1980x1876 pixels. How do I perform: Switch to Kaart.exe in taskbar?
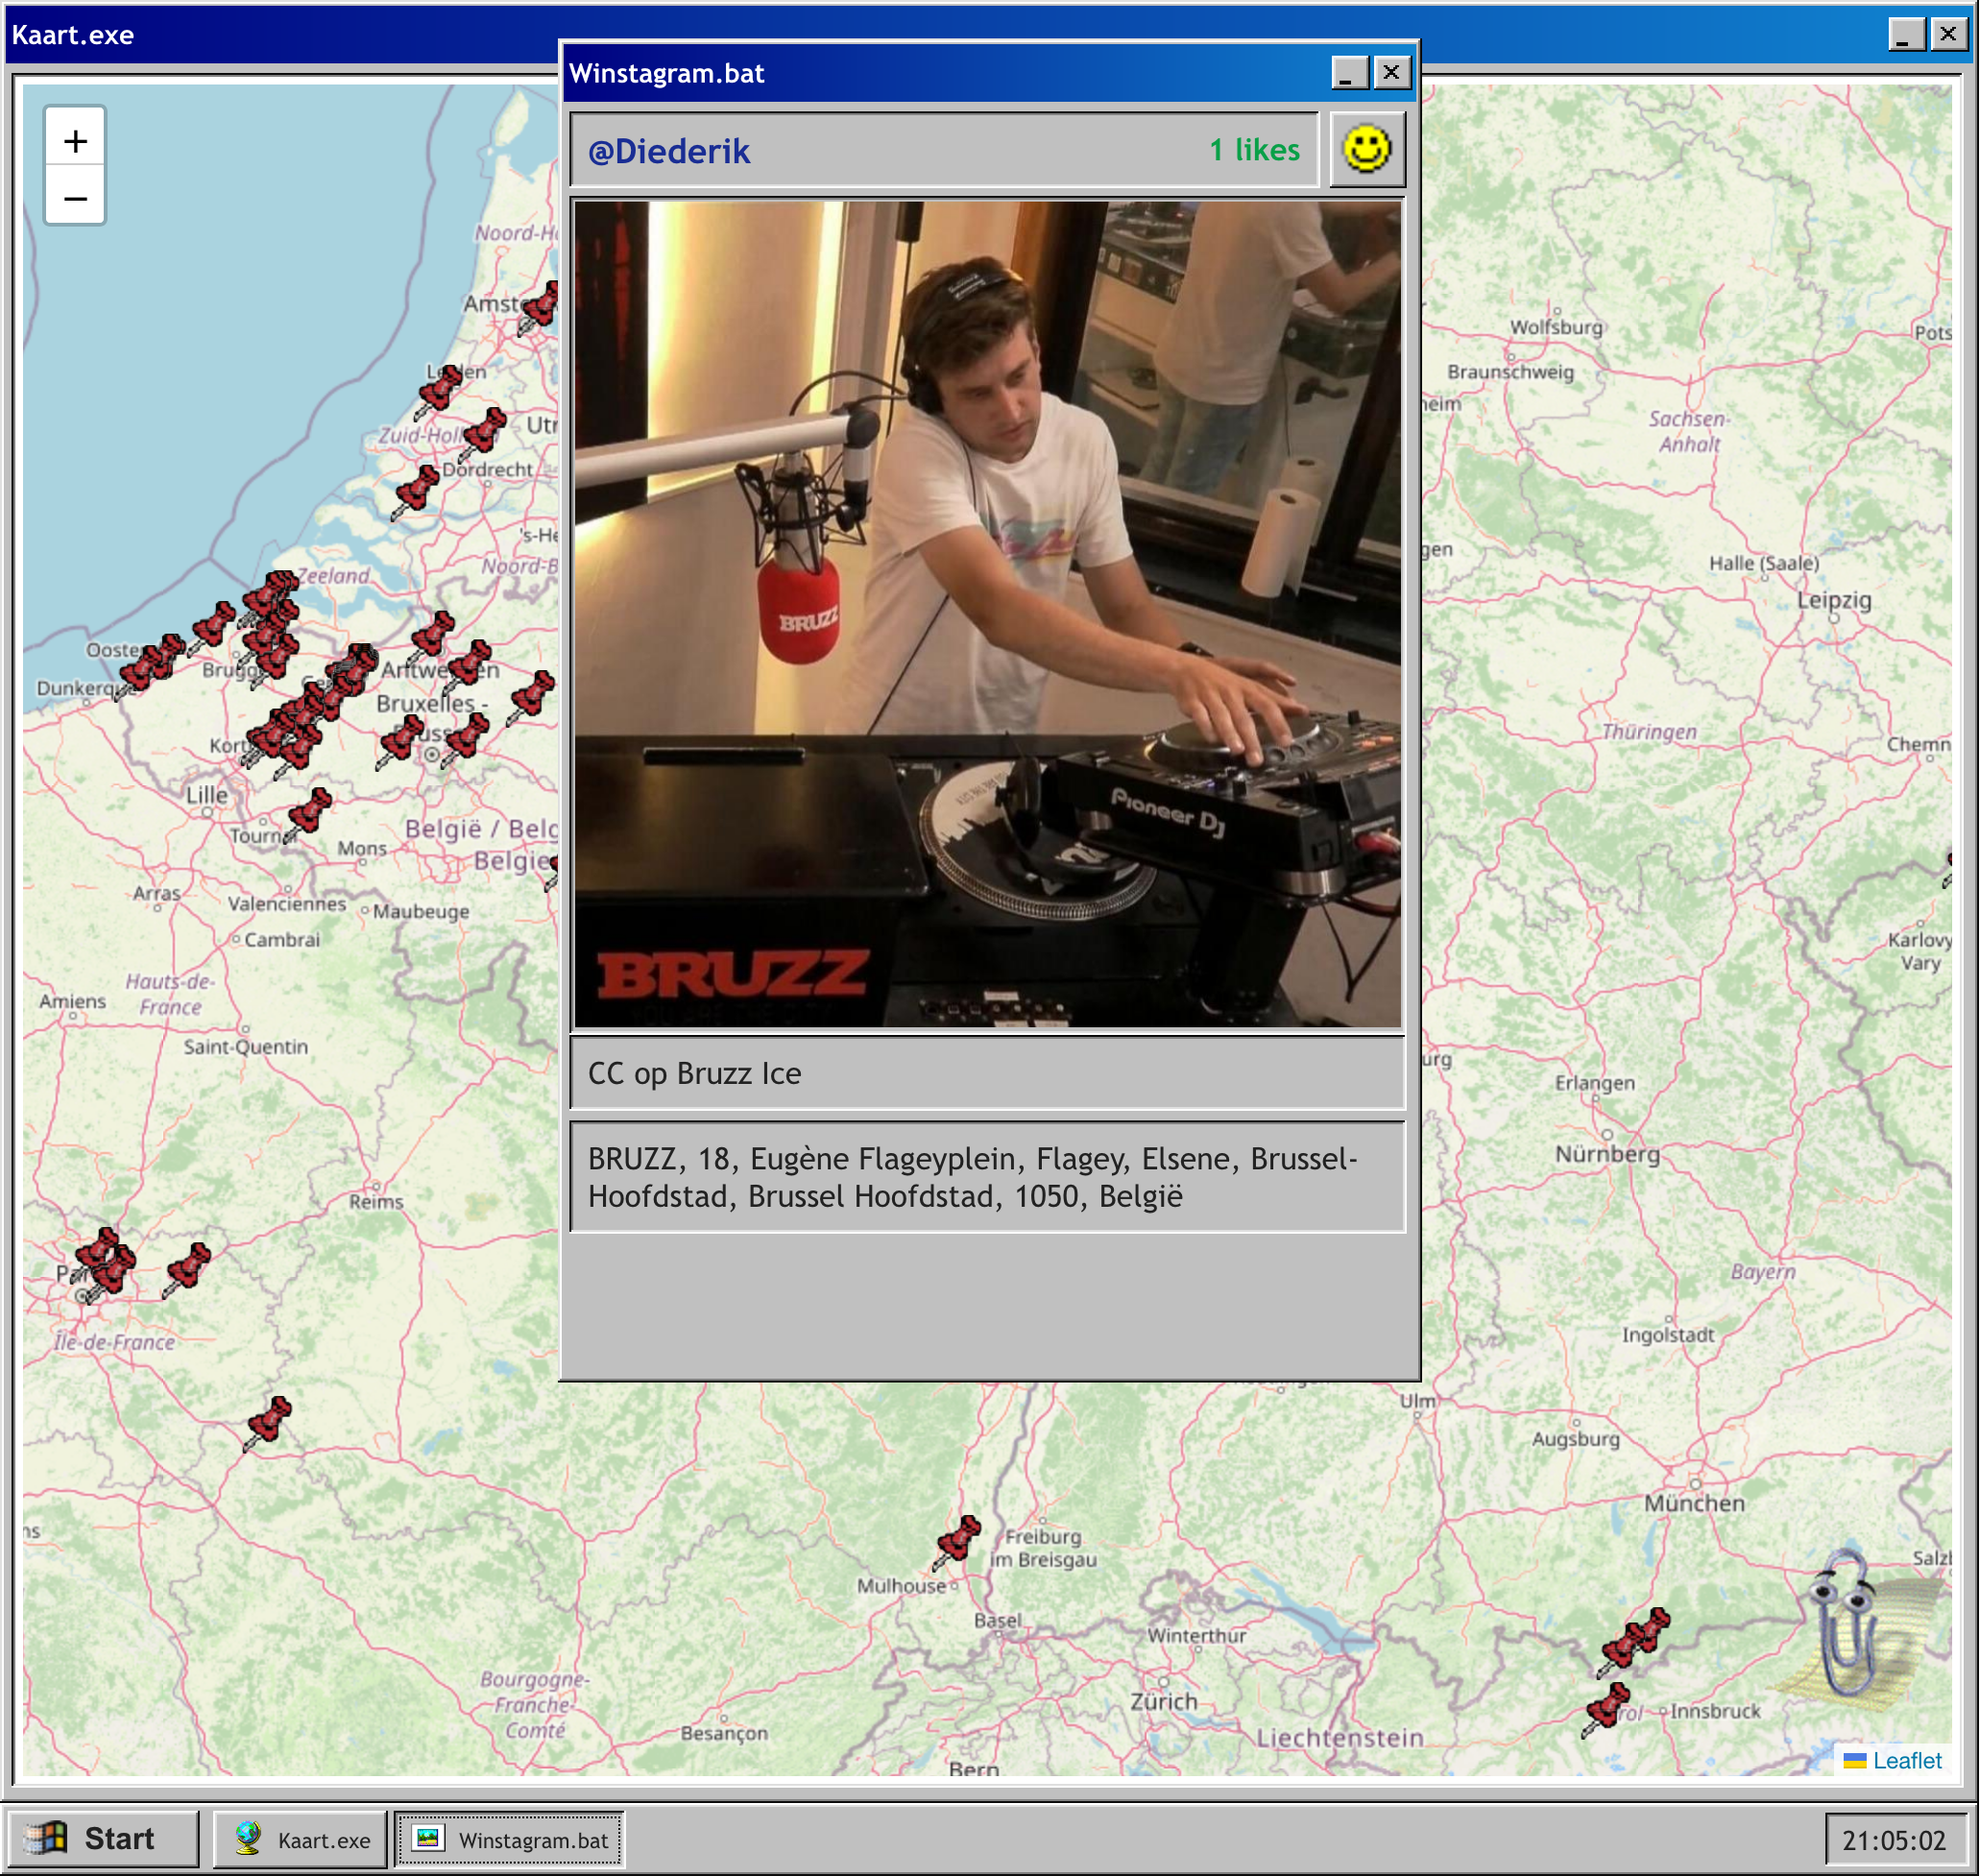301,1840
